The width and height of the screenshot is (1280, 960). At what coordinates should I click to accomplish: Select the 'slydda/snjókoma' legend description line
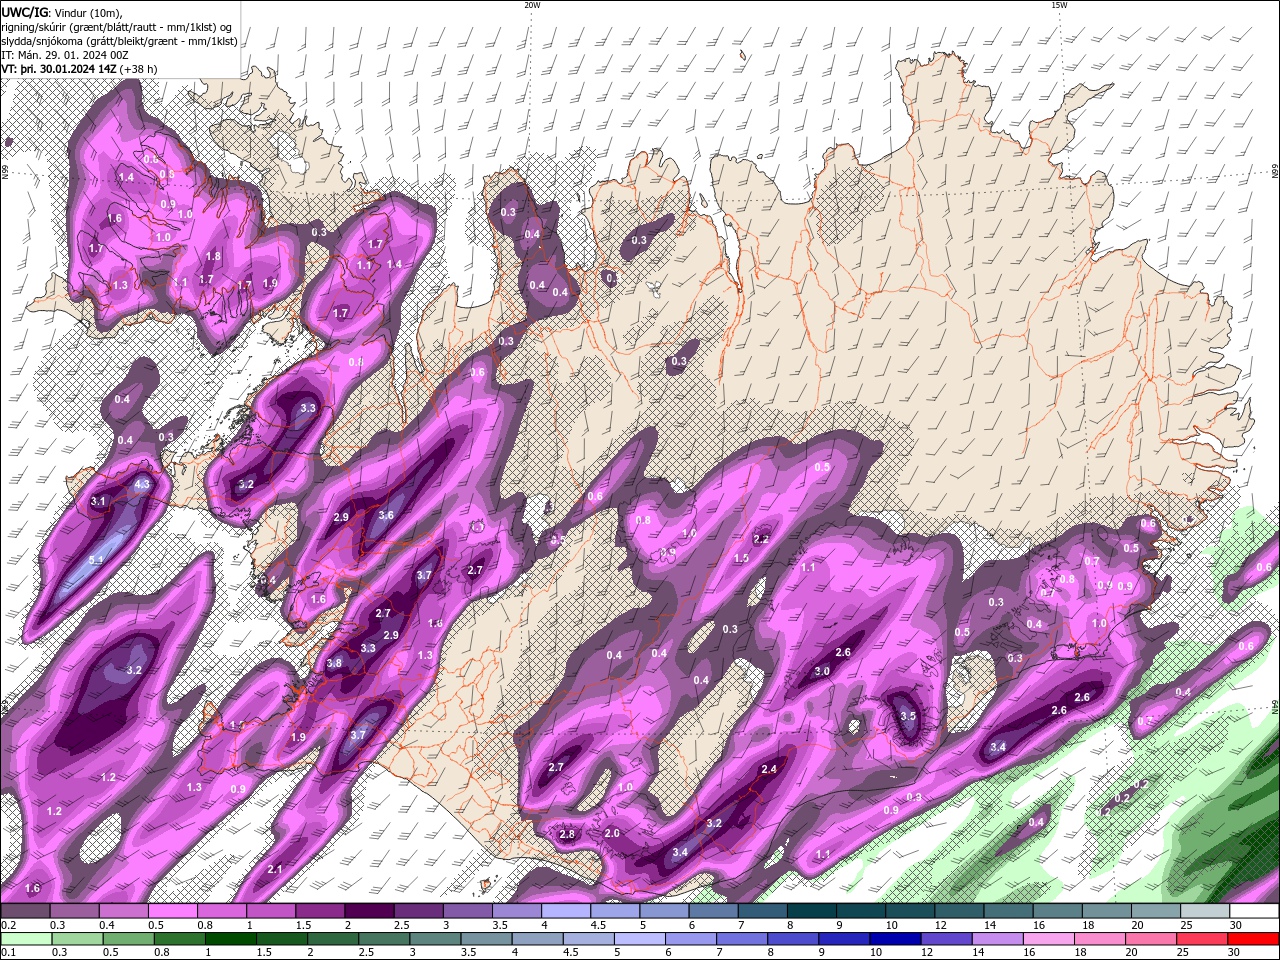coord(120,41)
